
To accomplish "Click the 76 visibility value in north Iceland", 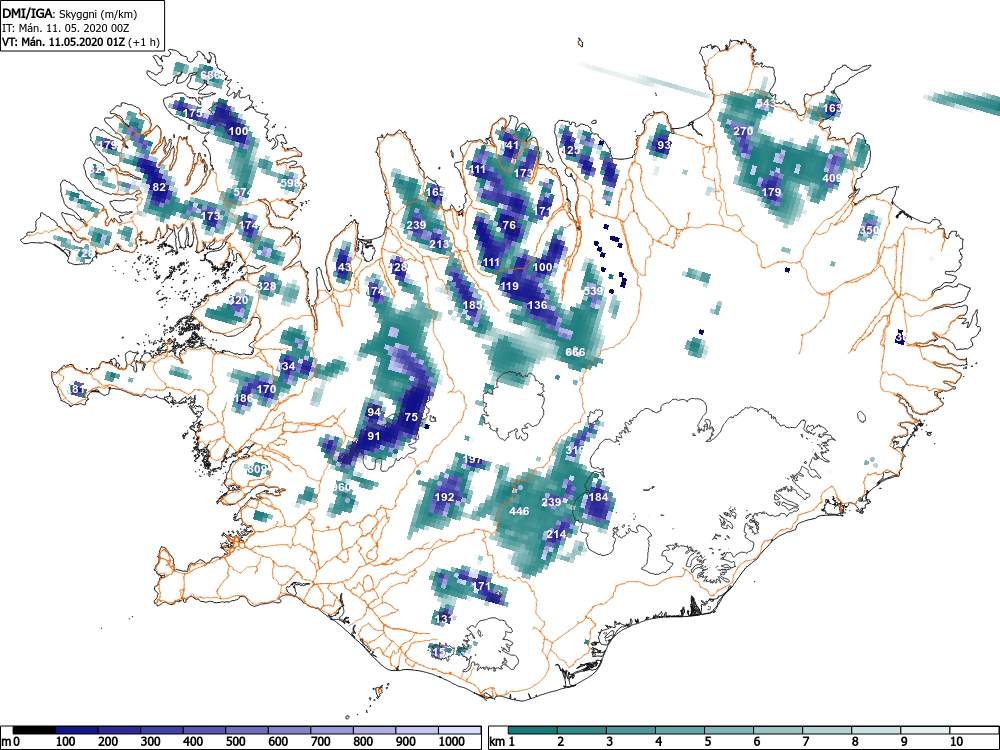I will click(x=509, y=224).
